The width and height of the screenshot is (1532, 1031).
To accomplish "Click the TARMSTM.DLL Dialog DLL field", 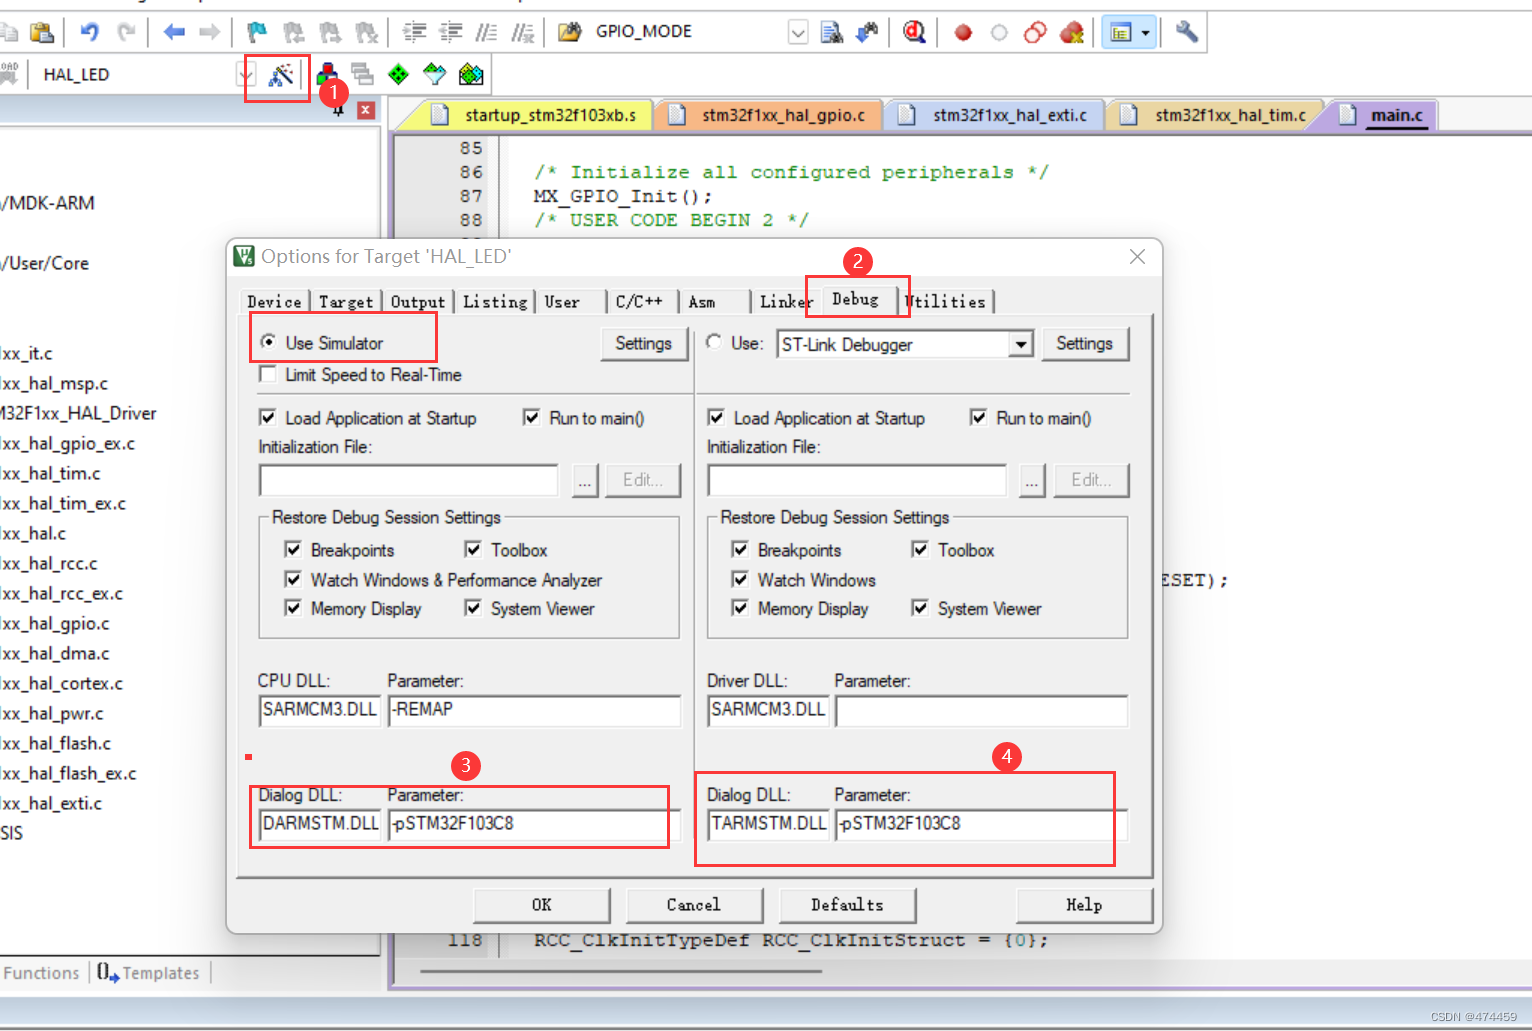I will (x=768, y=824).
